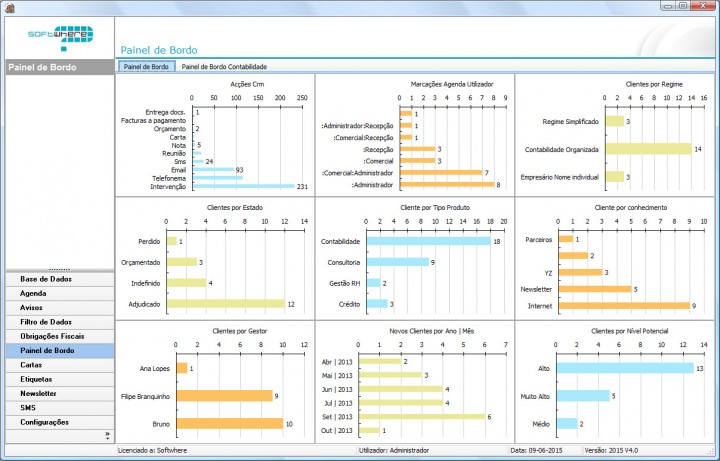Click the Médio bar valued 2
The image size is (720, 461).
click(x=567, y=424)
